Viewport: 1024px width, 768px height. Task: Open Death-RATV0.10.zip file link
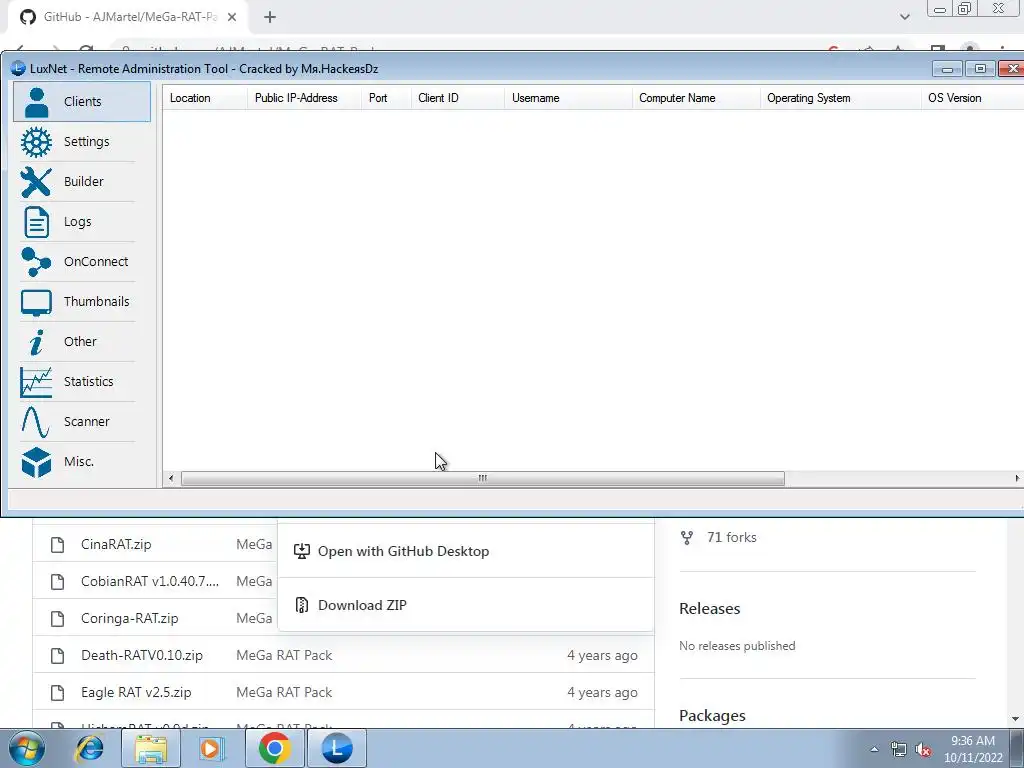pyautogui.click(x=142, y=655)
